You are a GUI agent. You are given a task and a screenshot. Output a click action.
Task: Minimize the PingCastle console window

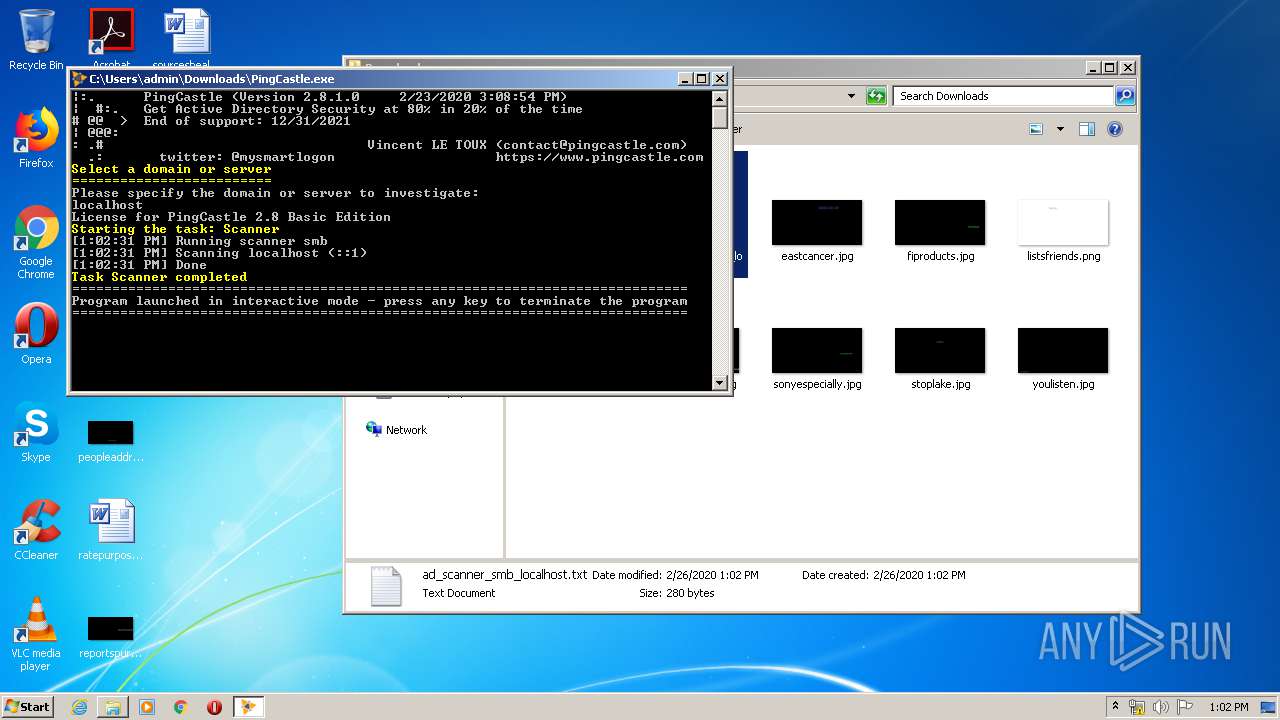pyautogui.click(x=685, y=79)
